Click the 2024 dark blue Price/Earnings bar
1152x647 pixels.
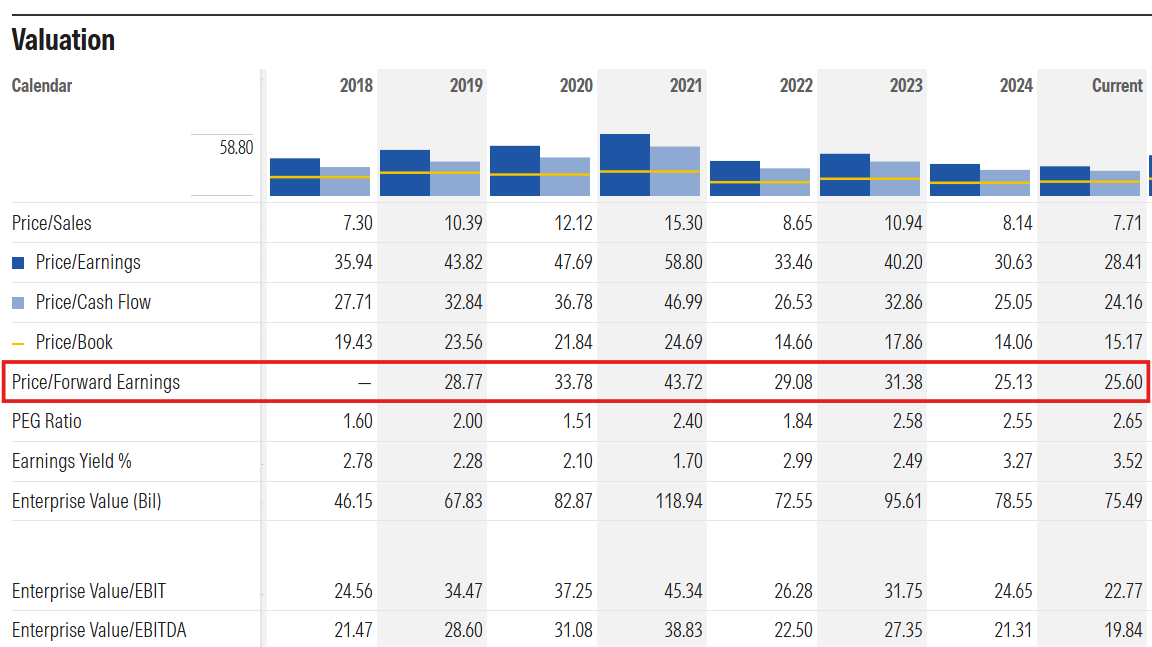(954, 179)
